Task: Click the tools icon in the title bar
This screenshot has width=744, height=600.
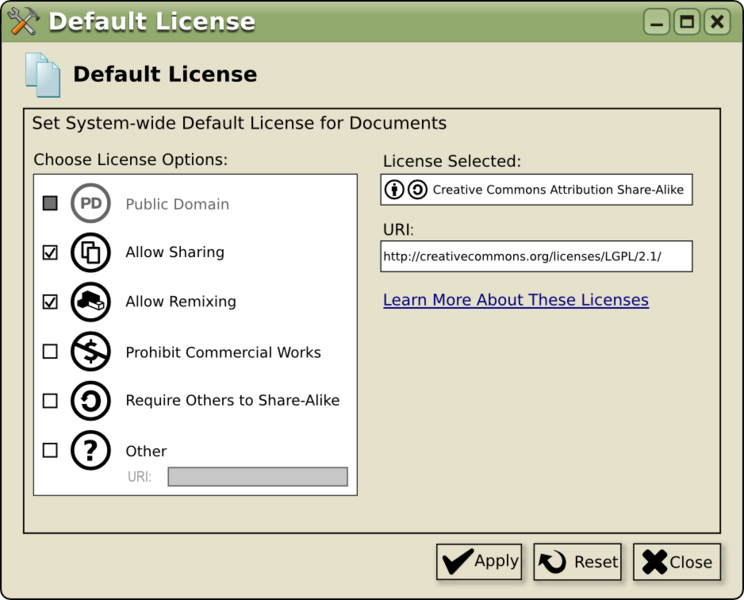Action: [x=24, y=21]
